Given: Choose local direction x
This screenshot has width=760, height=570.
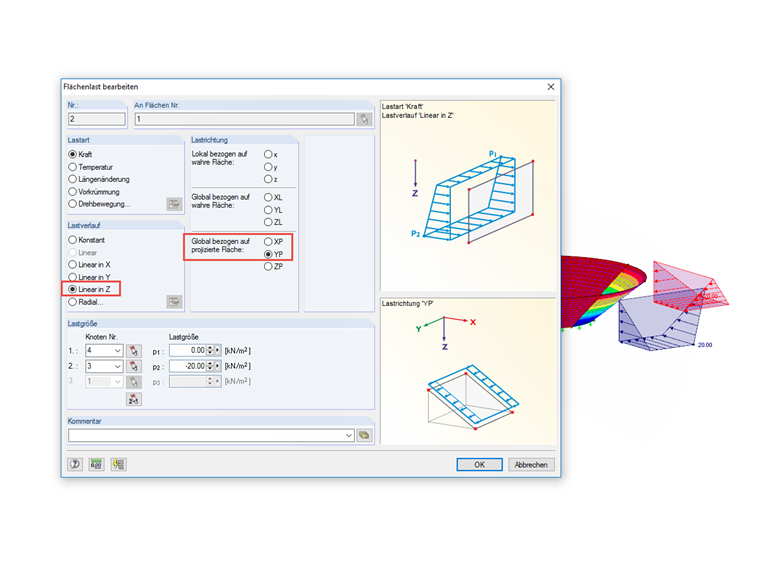Looking at the screenshot, I should [268, 154].
